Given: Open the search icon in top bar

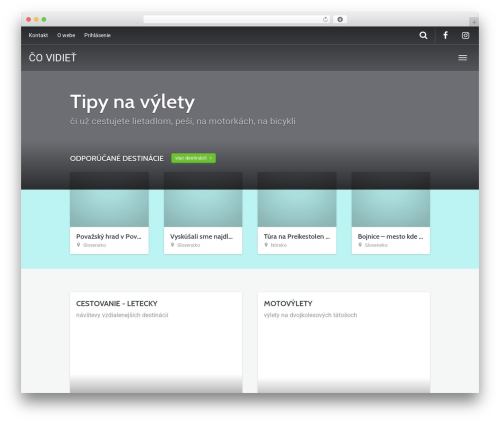Looking at the screenshot, I should click(x=423, y=35).
